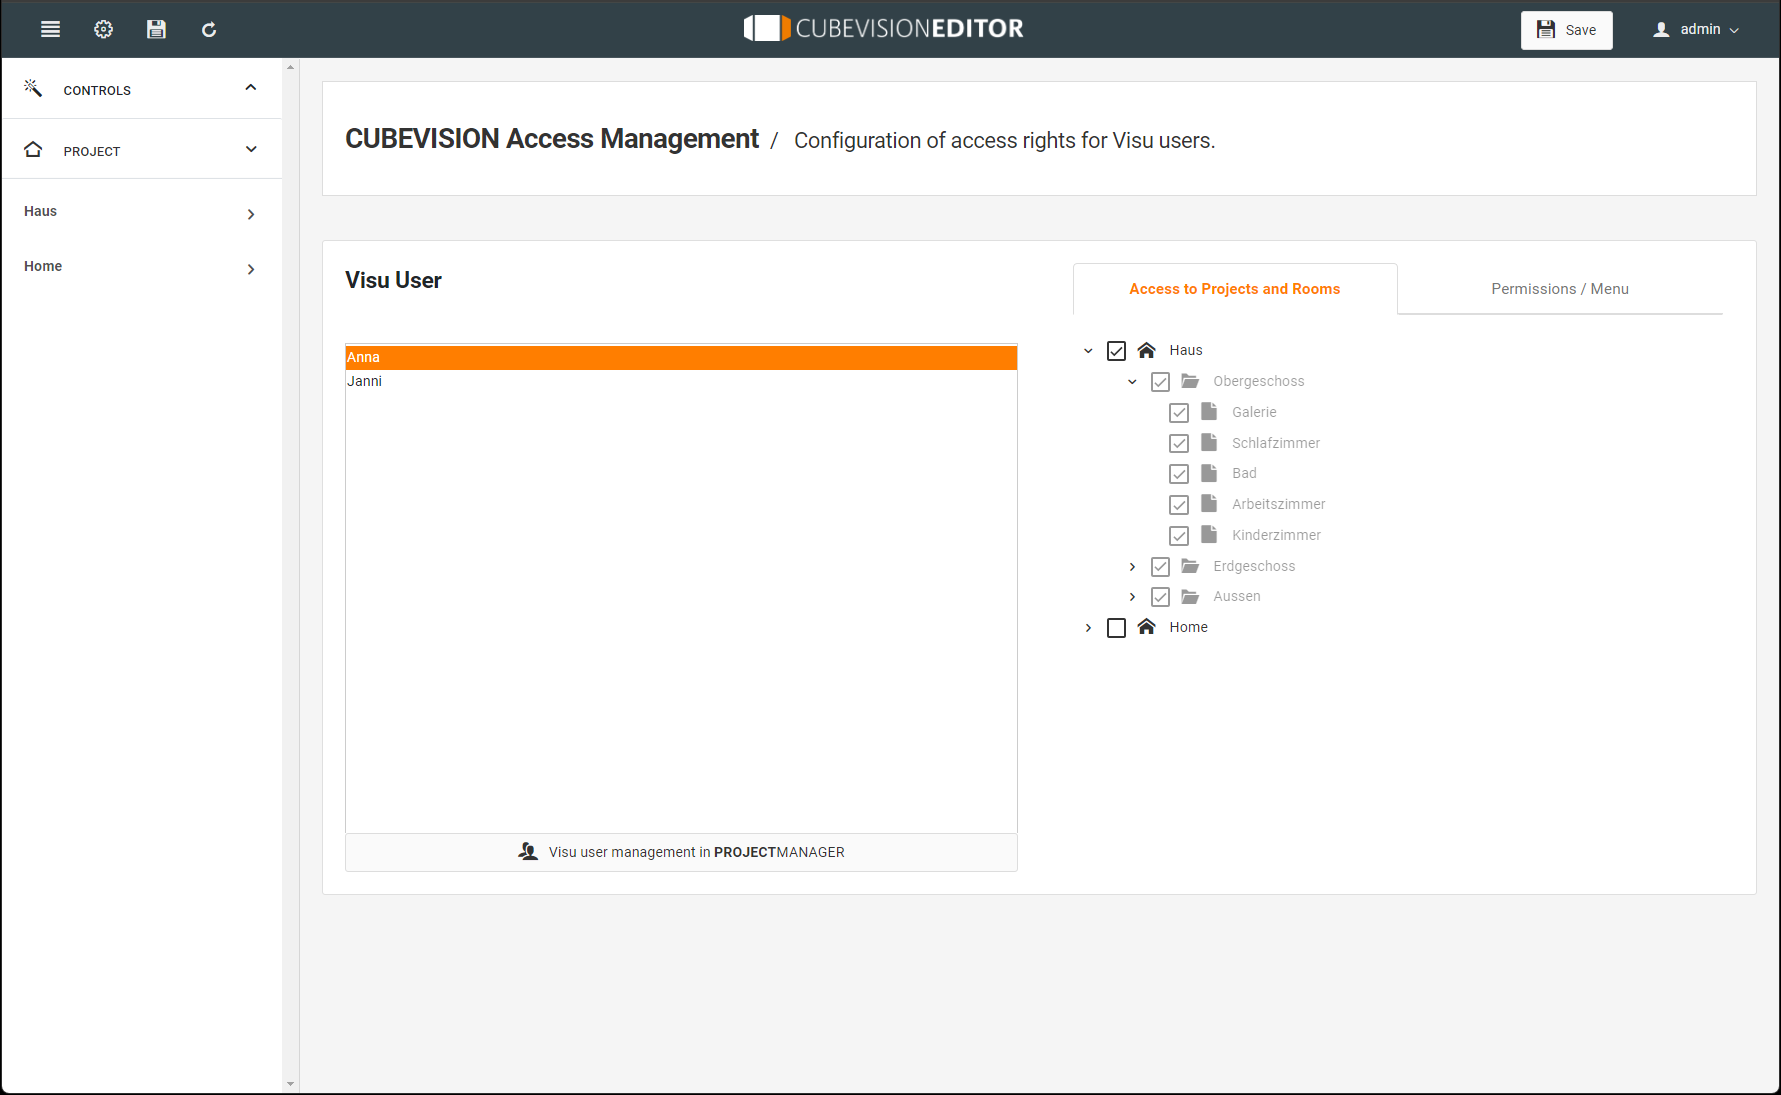1781x1095 pixels.
Task: Click the Galerie room label
Action: point(1254,412)
